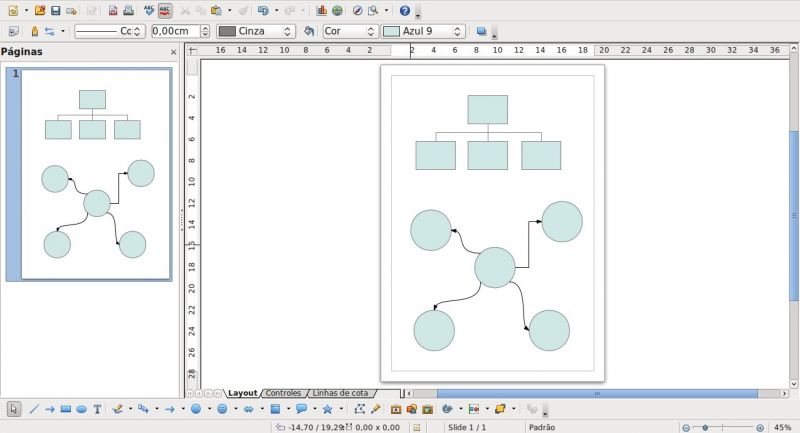Select the Connector tool
The image size is (800, 433).
click(143, 409)
